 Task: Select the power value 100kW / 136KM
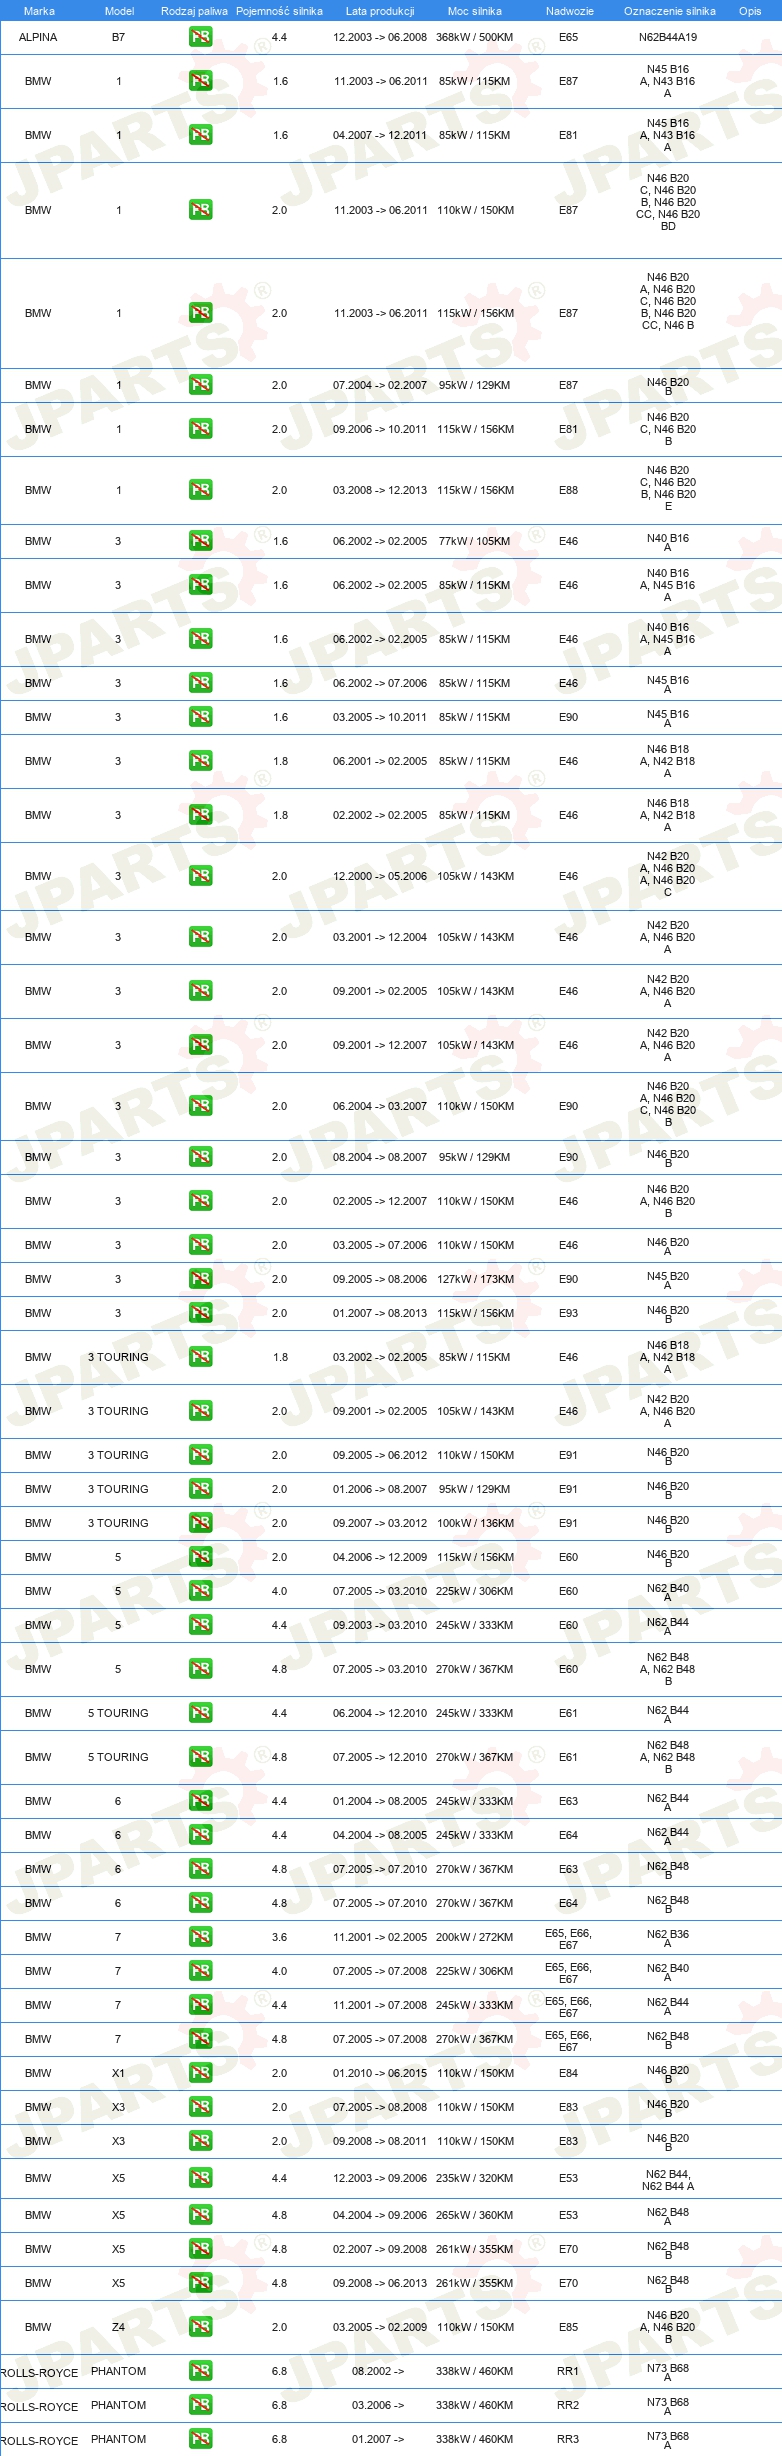point(475,1523)
